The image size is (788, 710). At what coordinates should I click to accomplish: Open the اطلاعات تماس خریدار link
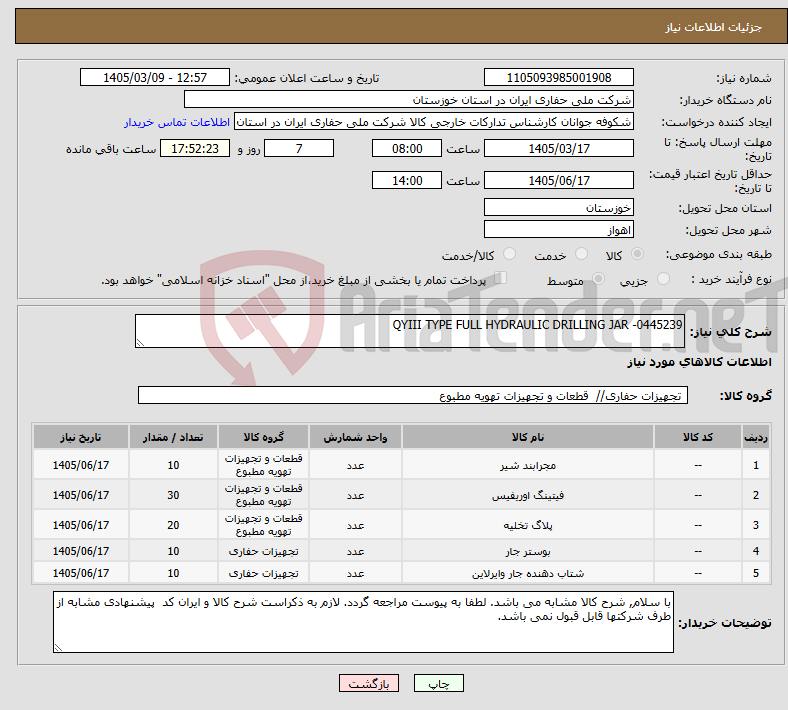click(x=177, y=122)
